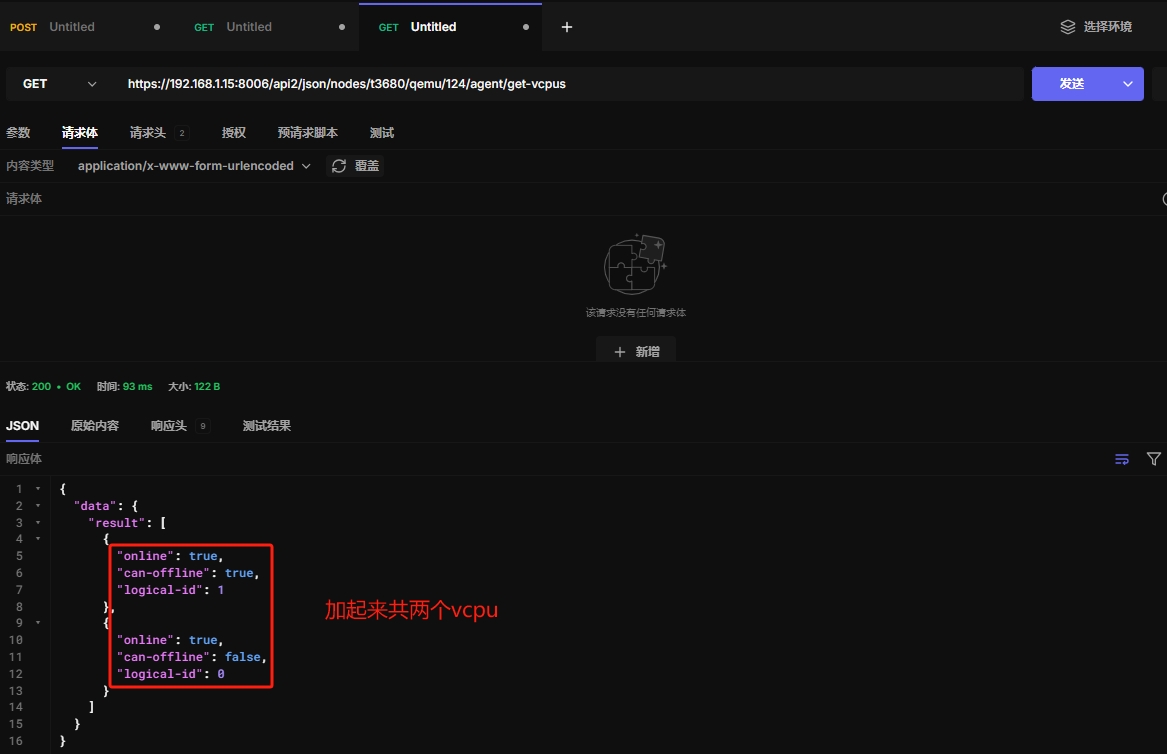Click the environment layers icon
The width and height of the screenshot is (1167, 754).
(1068, 27)
